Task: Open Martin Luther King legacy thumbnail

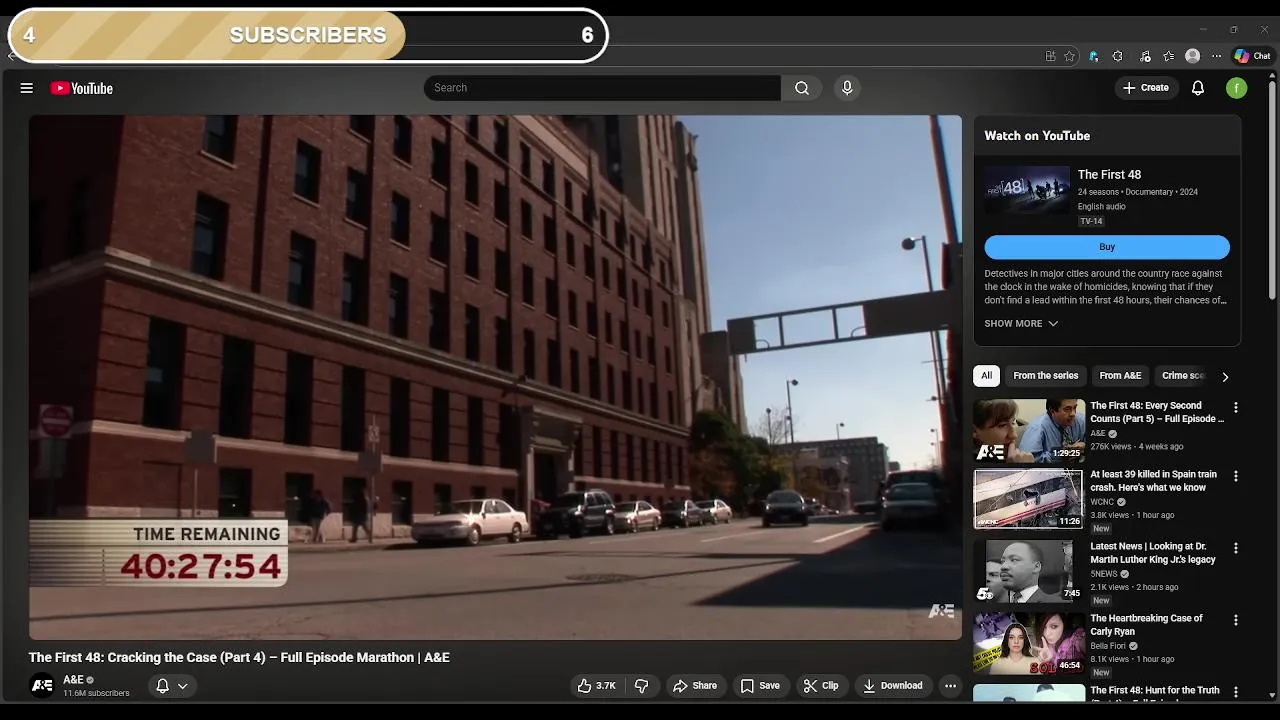Action: pyautogui.click(x=1029, y=571)
